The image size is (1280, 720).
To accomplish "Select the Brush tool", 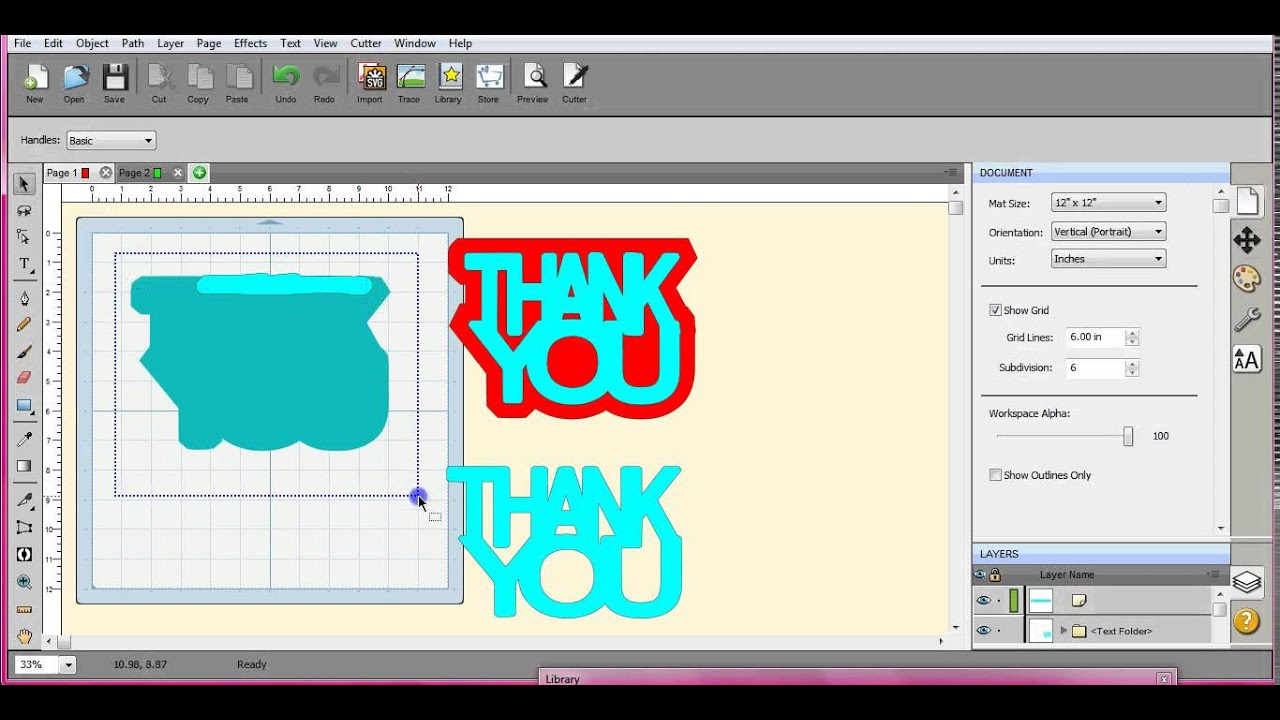I will [25, 351].
